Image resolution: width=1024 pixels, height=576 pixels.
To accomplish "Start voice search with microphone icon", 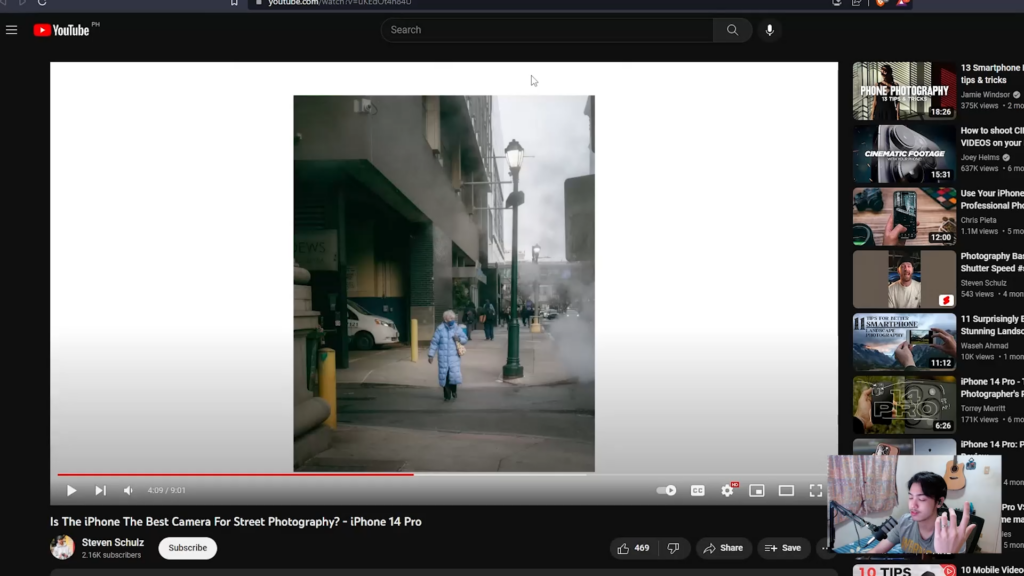I will [x=769, y=30].
